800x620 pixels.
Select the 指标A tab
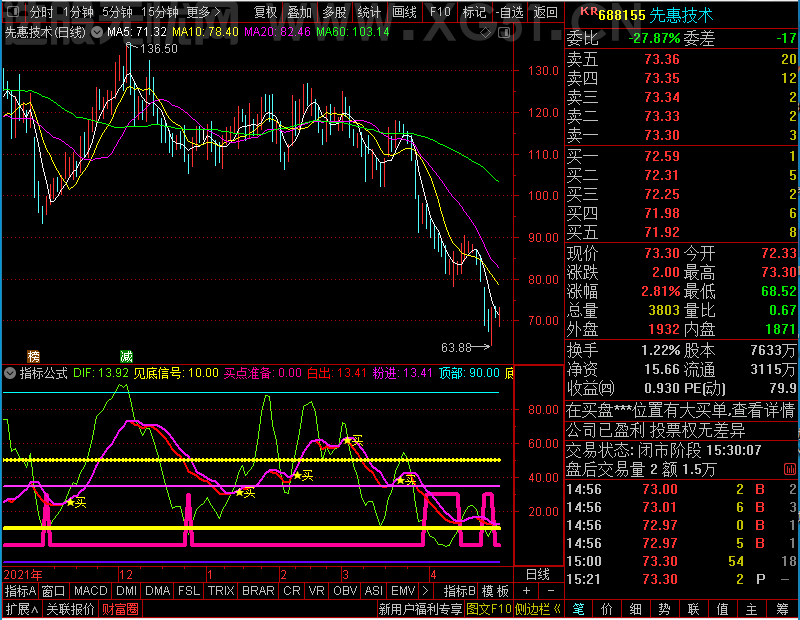(20, 591)
